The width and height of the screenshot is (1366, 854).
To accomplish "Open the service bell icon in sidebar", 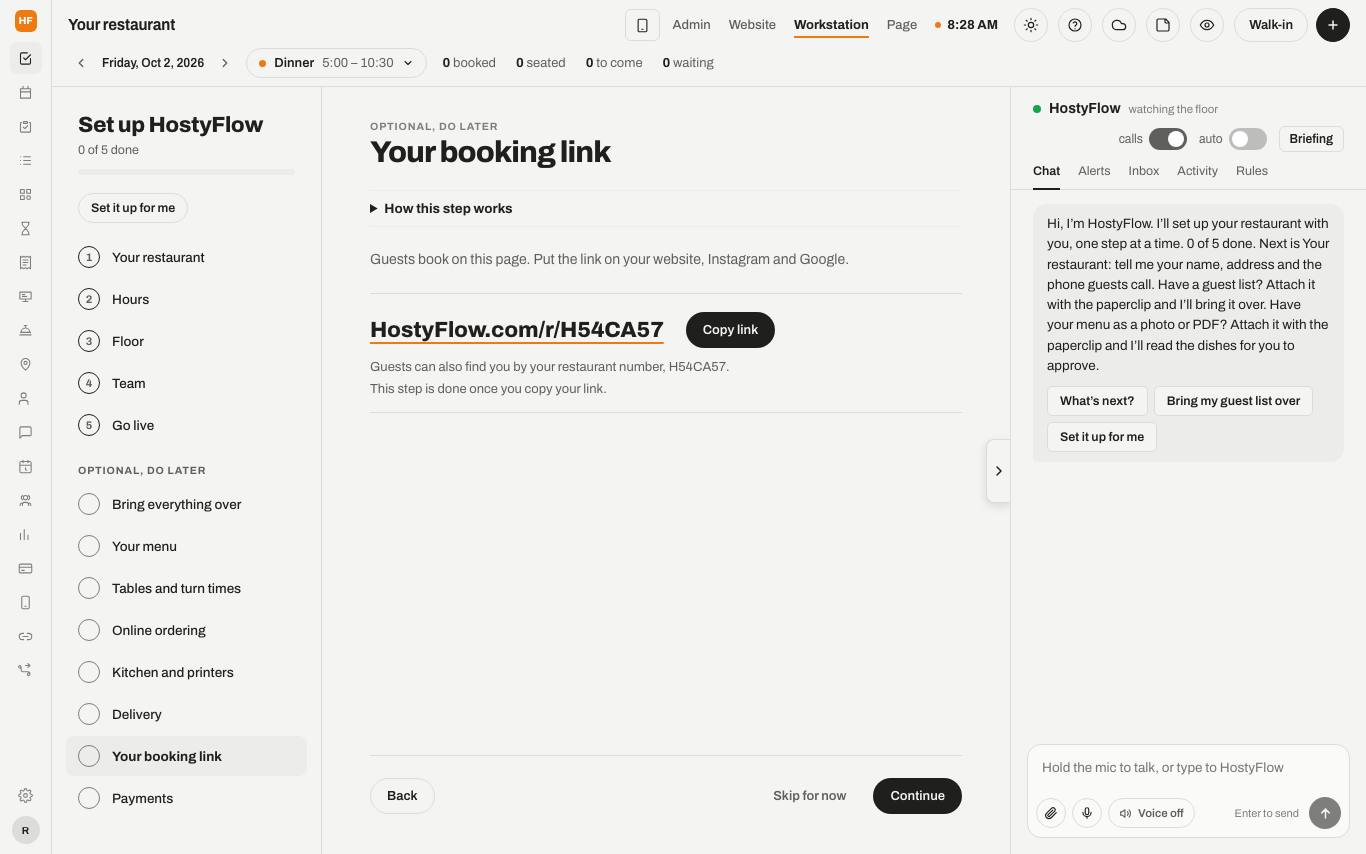I will pyautogui.click(x=26, y=331).
